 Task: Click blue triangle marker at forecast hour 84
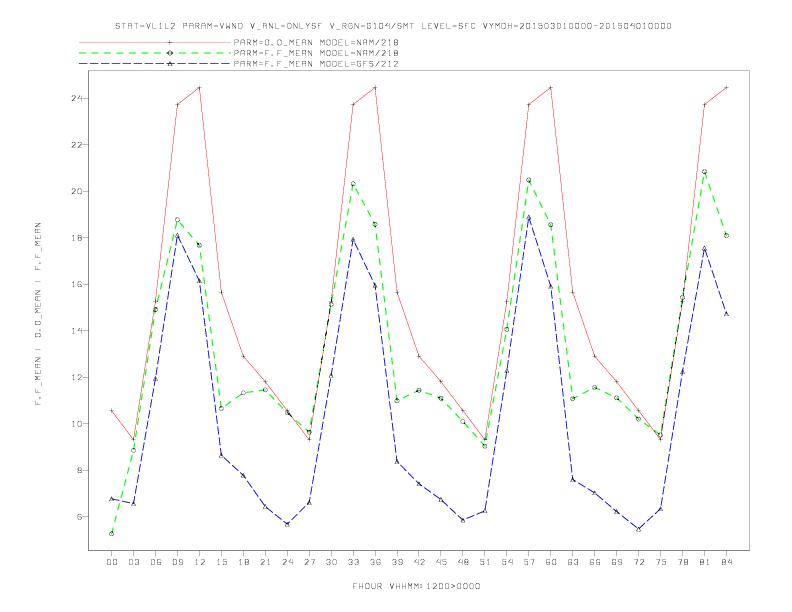tap(726, 314)
